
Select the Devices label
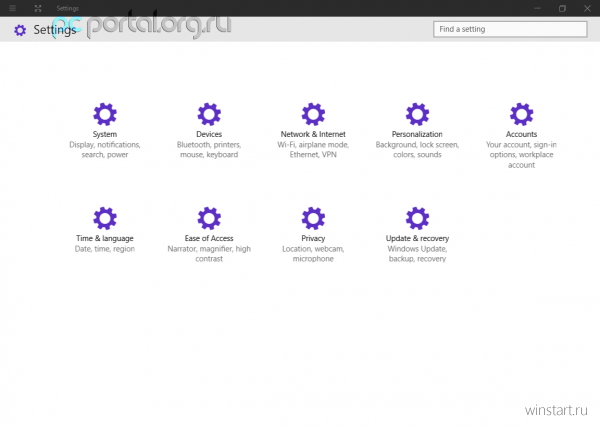pos(209,134)
